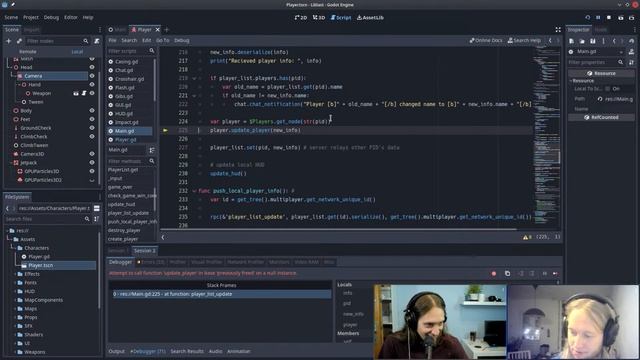Save the resource with Inspector save icon
This screenshot has height=360, width=640.
point(593,41)
